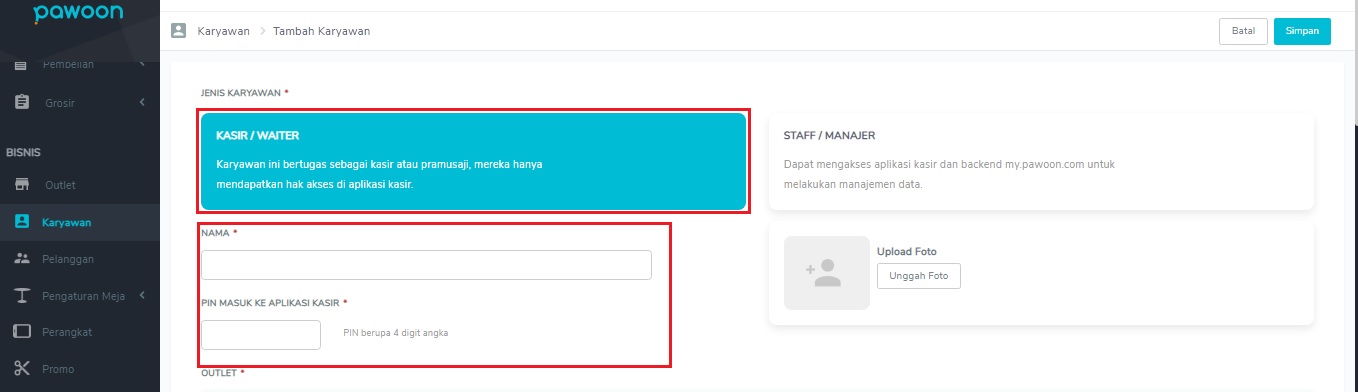
Task: Click the Grosir clipboard icon
Action: click(x=22, y=102)
